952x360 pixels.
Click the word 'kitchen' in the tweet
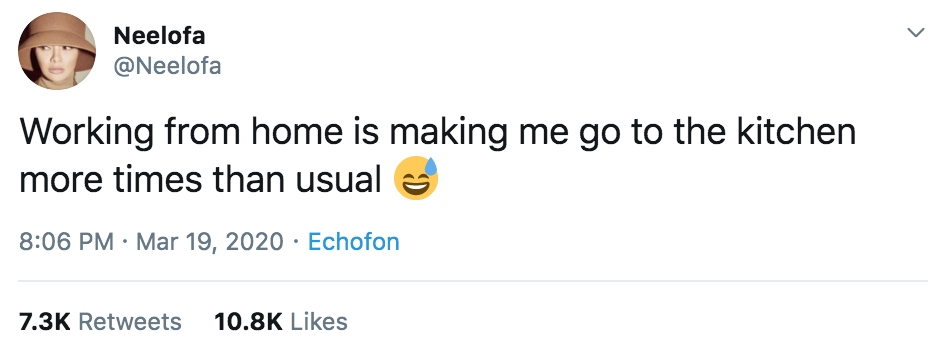pyautogui.click(x=797, y=131)
